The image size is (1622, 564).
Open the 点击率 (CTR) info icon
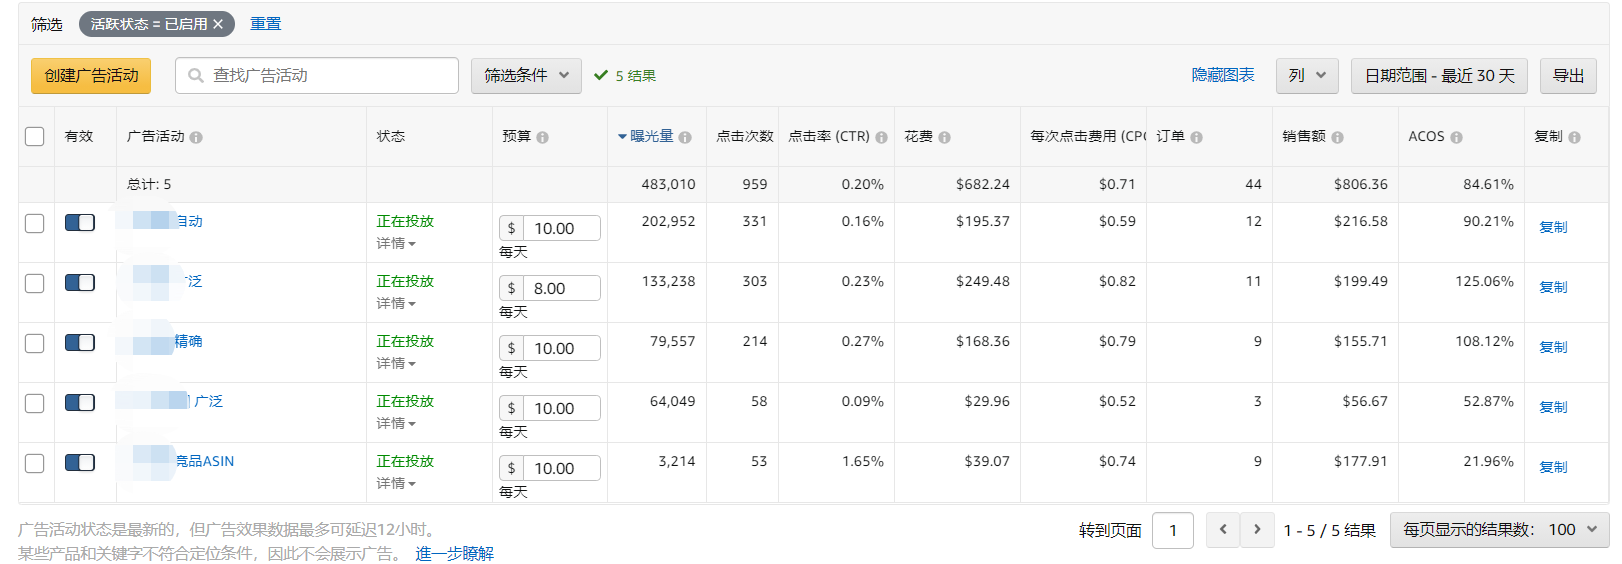pyautogui.click(x=881, y=137)
